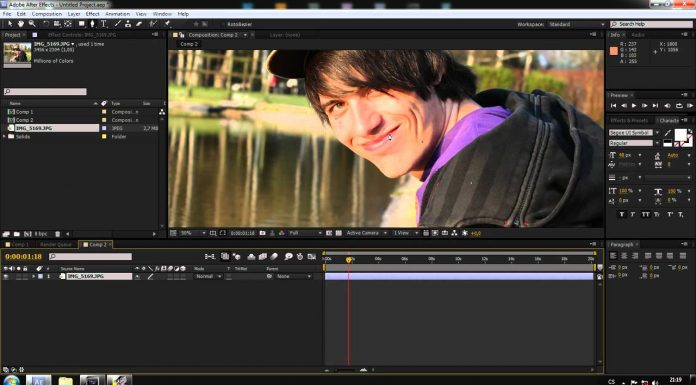Mute audio in Preview panel
This screenshot has width=696, height=385.
pos(668,106)
